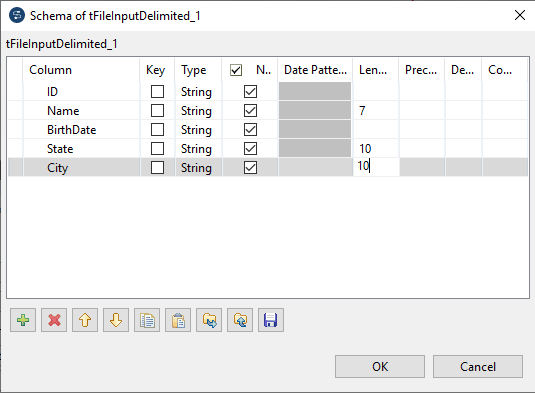This screenshot has width=535, height=394.
Task: Click the Date Pattern column header
Action: tap(315, 70)
